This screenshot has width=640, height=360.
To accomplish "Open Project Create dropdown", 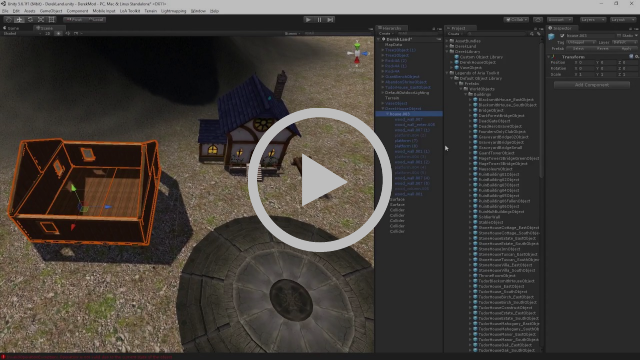I will [x=454, y=33].
